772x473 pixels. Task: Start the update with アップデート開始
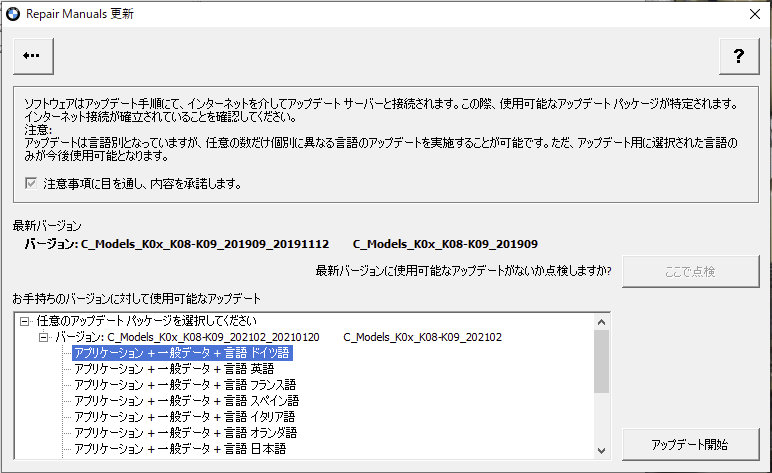tap(690, 444)
